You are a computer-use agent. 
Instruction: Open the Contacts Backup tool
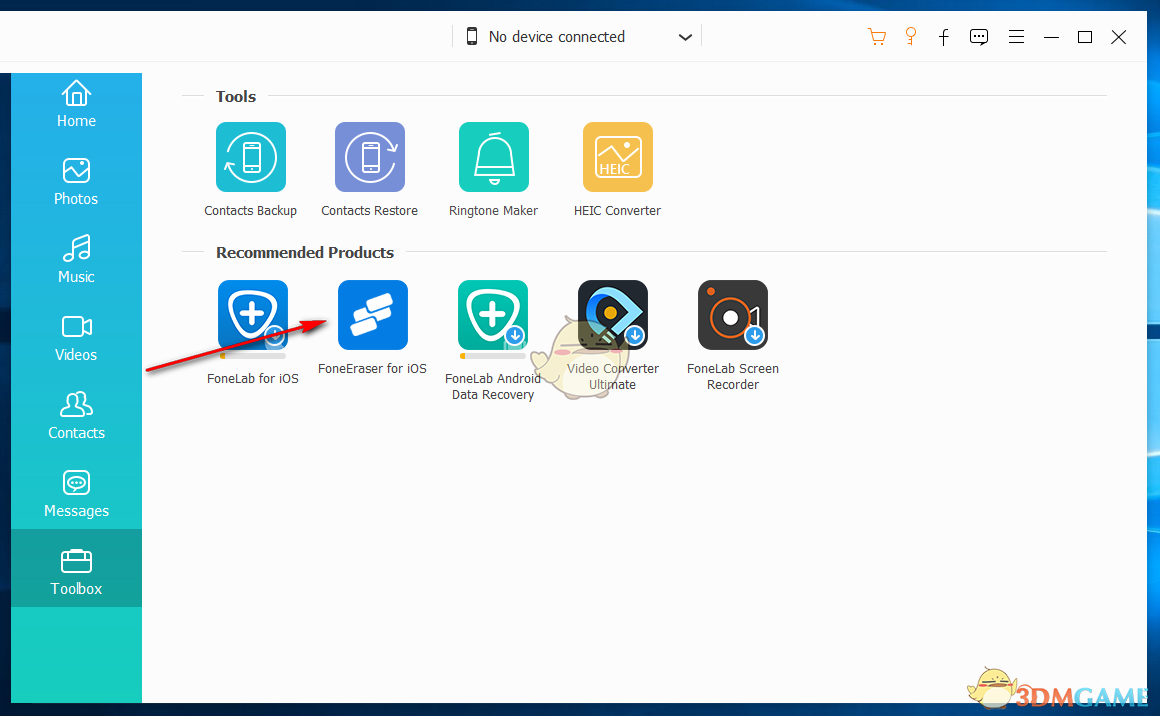tap(251, 157)
